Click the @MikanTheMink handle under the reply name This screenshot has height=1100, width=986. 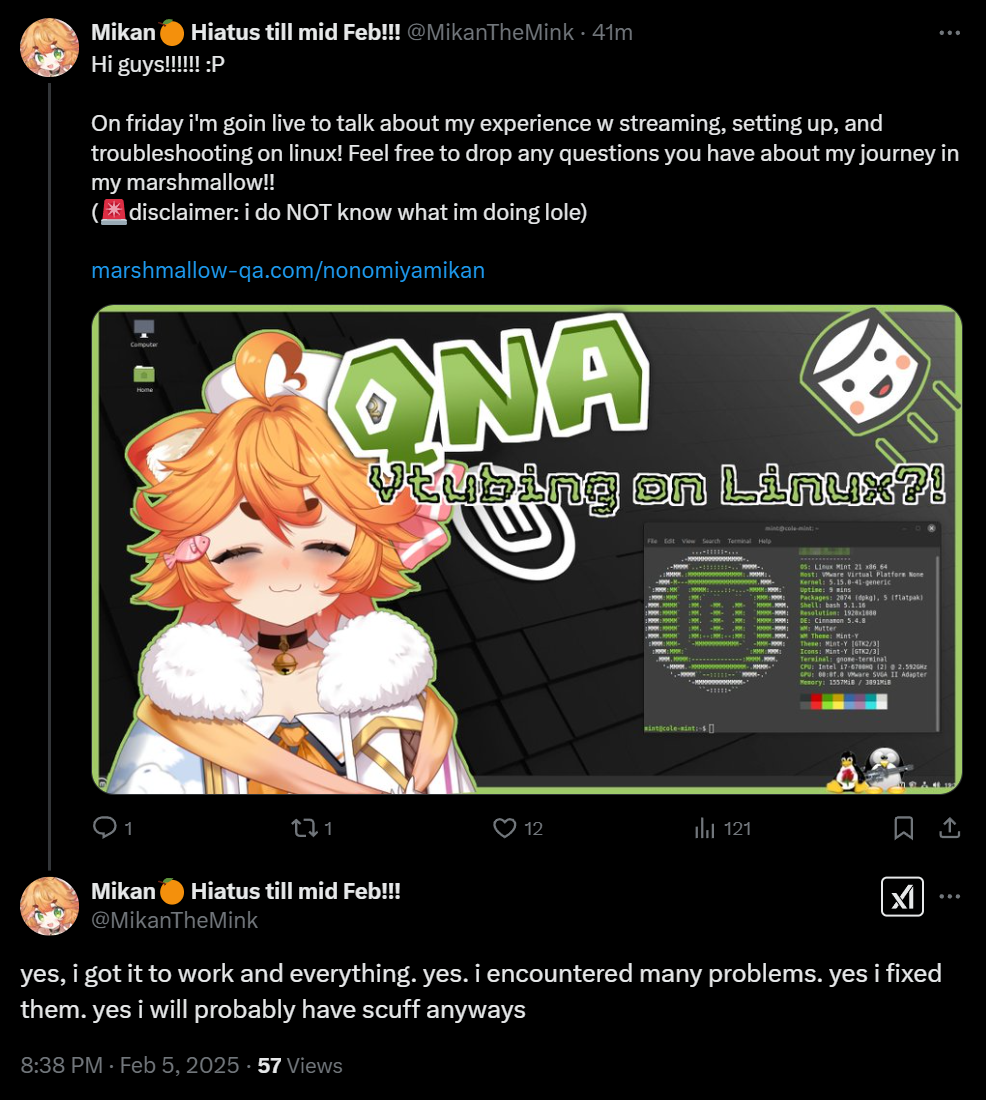tap(174, 920)
